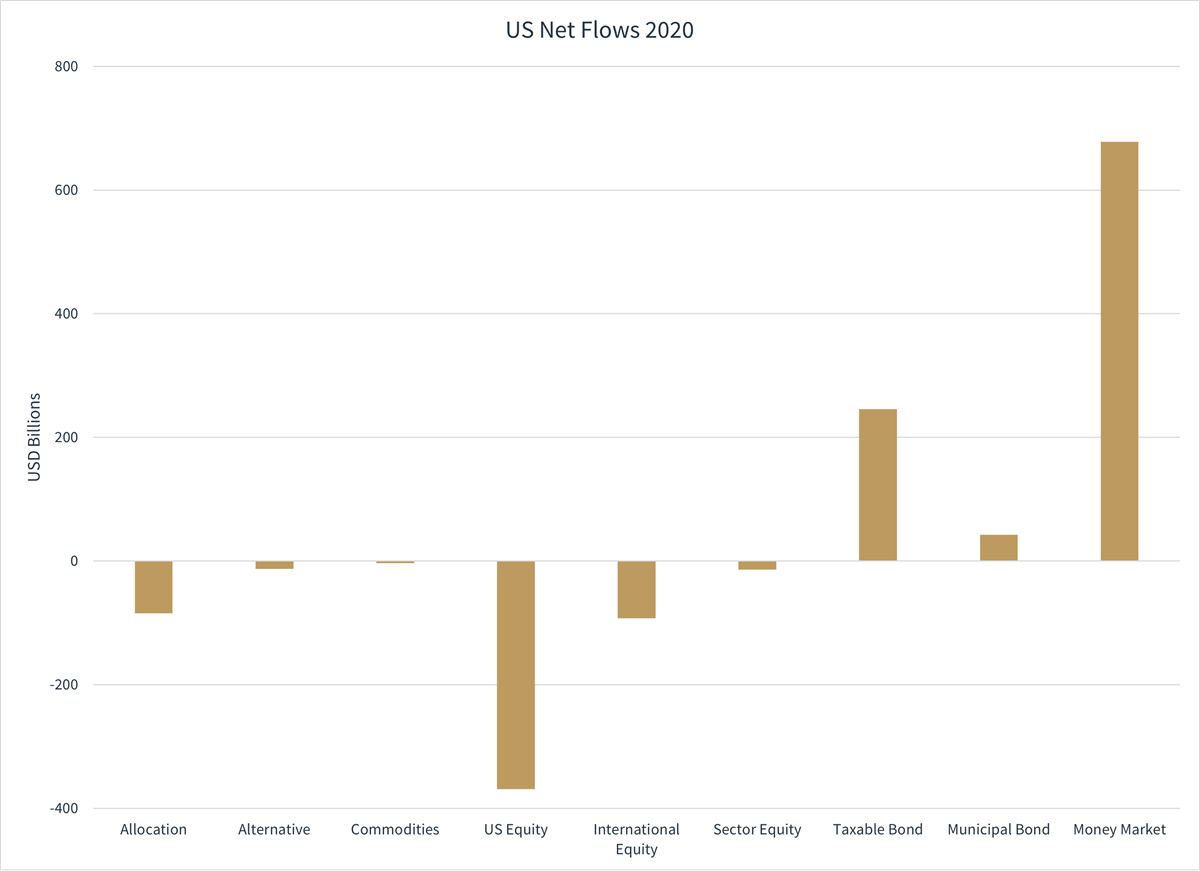1200x871 pixels.
Task: Click the Taxable Bond x-axis label
Action: point(878,830)
